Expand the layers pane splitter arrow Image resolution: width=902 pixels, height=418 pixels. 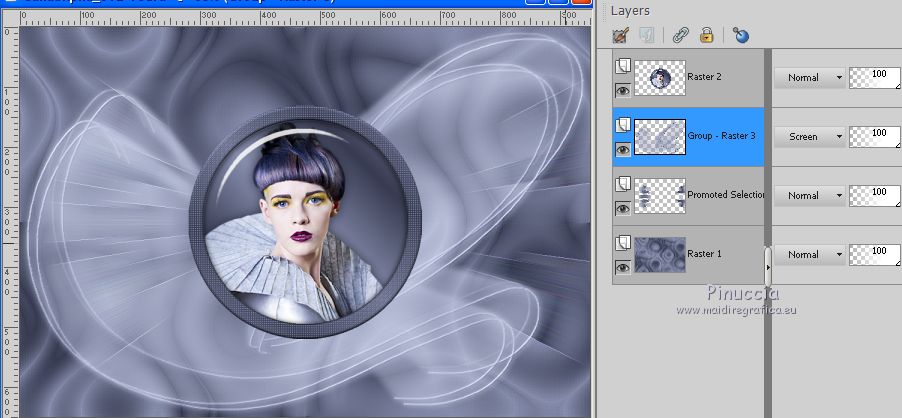pos(768,267)
